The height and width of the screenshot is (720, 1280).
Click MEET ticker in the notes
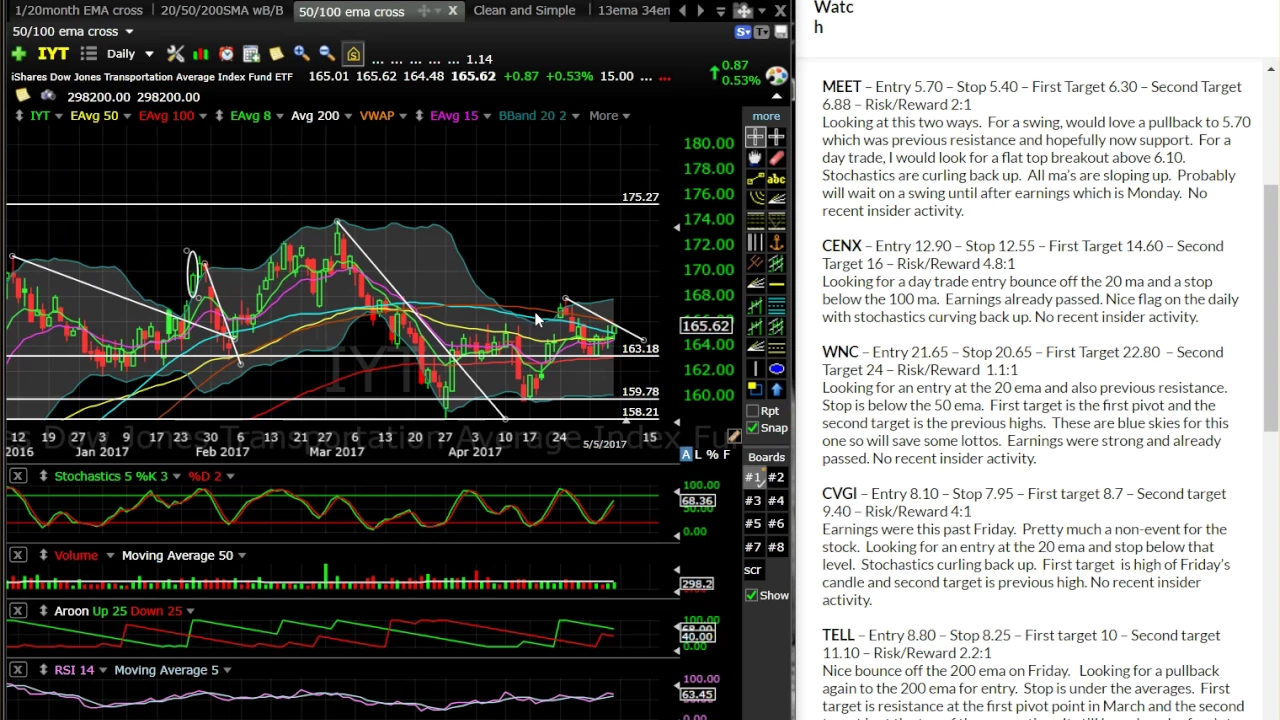coord(841,87)
